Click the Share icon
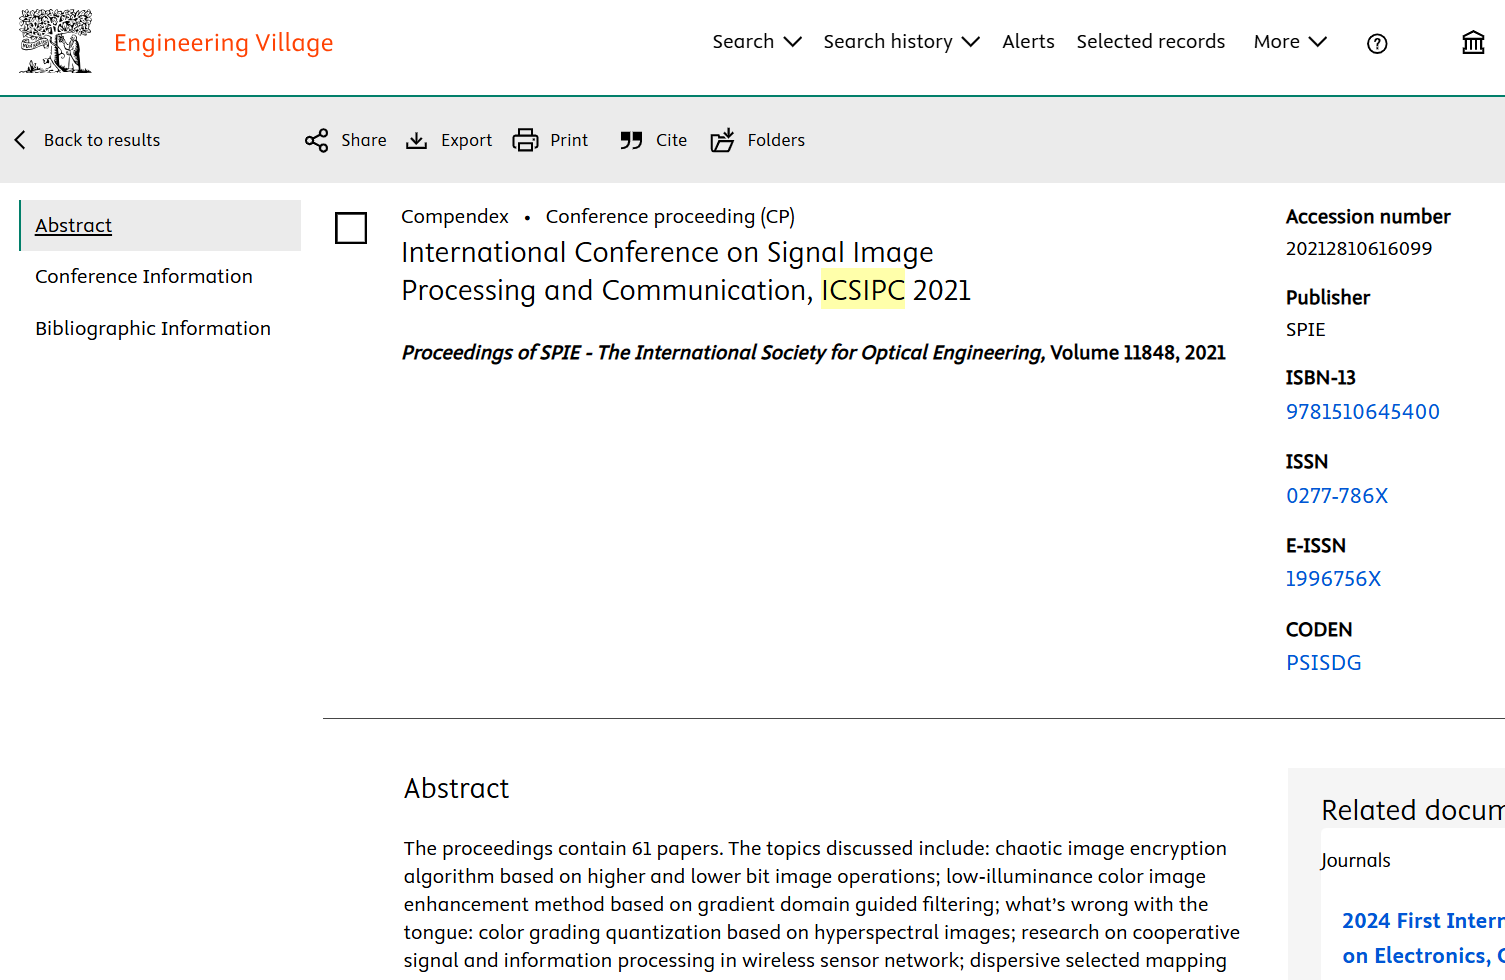This screenshot has height=980, width=1505. [317, 140]
